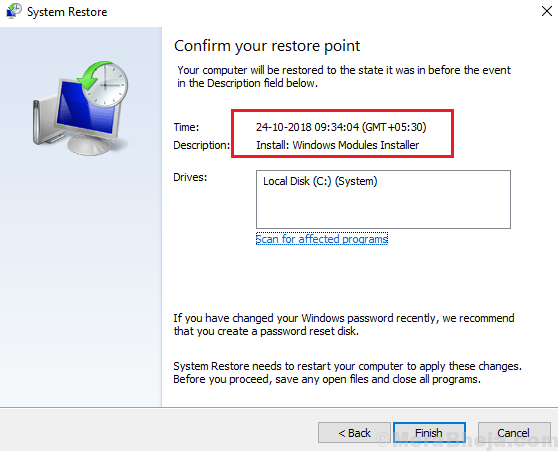
Task: Click the Time label
Action: (x=186, y=127)
